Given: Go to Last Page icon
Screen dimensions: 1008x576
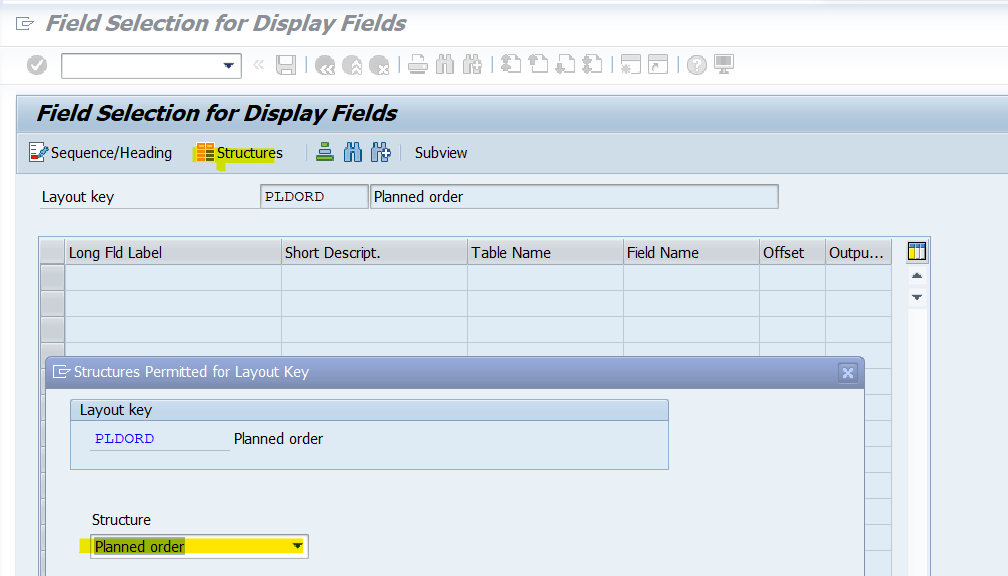Looking at the screenshot, I should pos(592,64).
